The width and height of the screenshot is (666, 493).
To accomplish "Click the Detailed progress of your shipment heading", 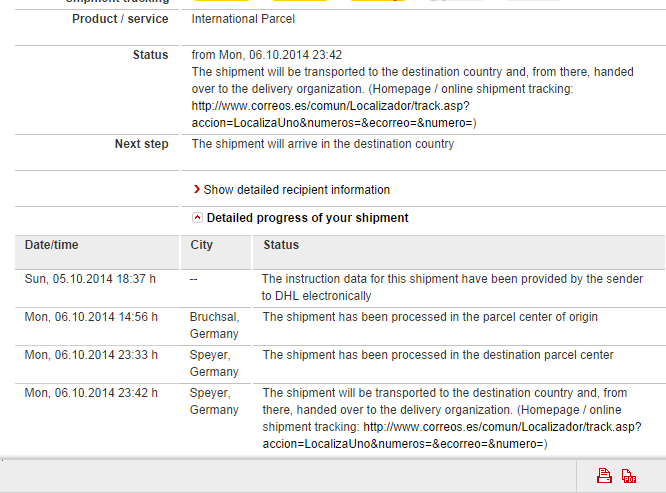I will tap(307, 218).
